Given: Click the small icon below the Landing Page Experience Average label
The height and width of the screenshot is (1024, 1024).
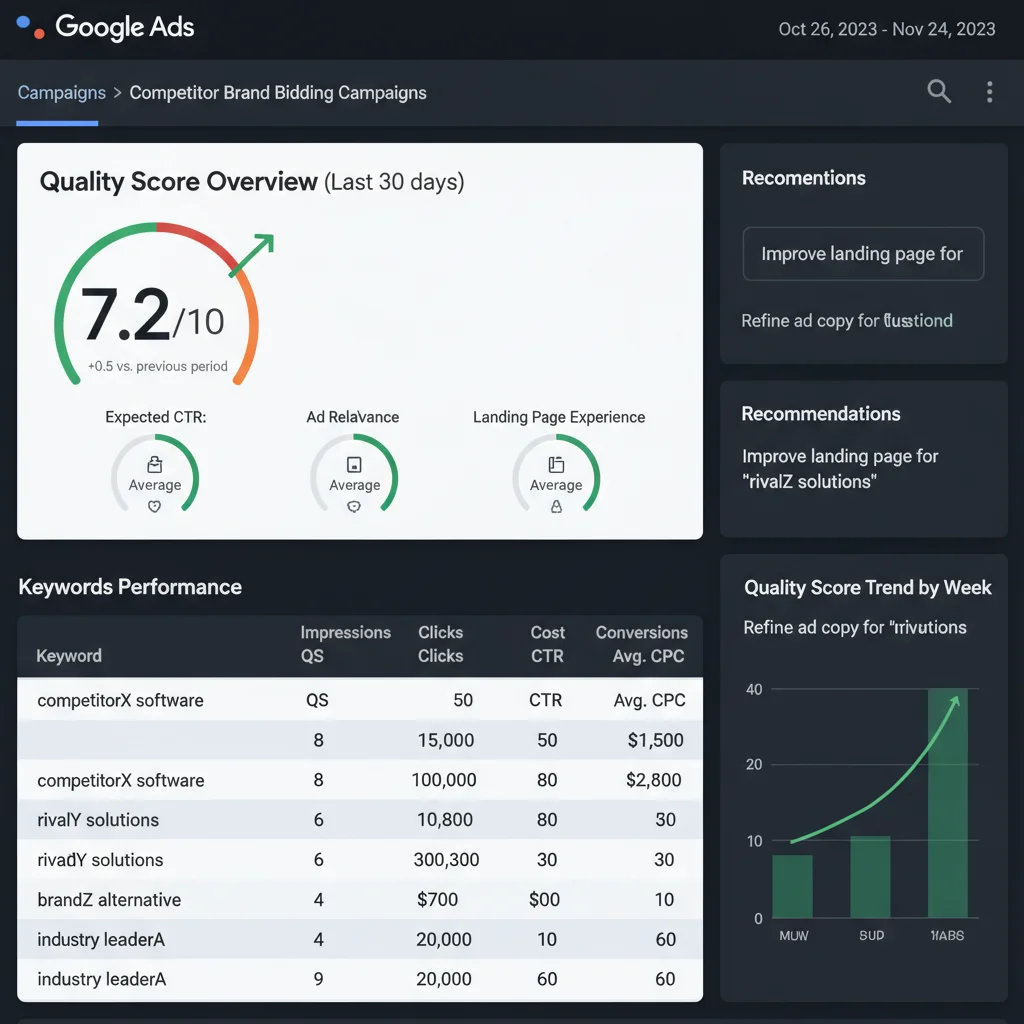Looking at the screenshot, I should click(x=556, y=506).
